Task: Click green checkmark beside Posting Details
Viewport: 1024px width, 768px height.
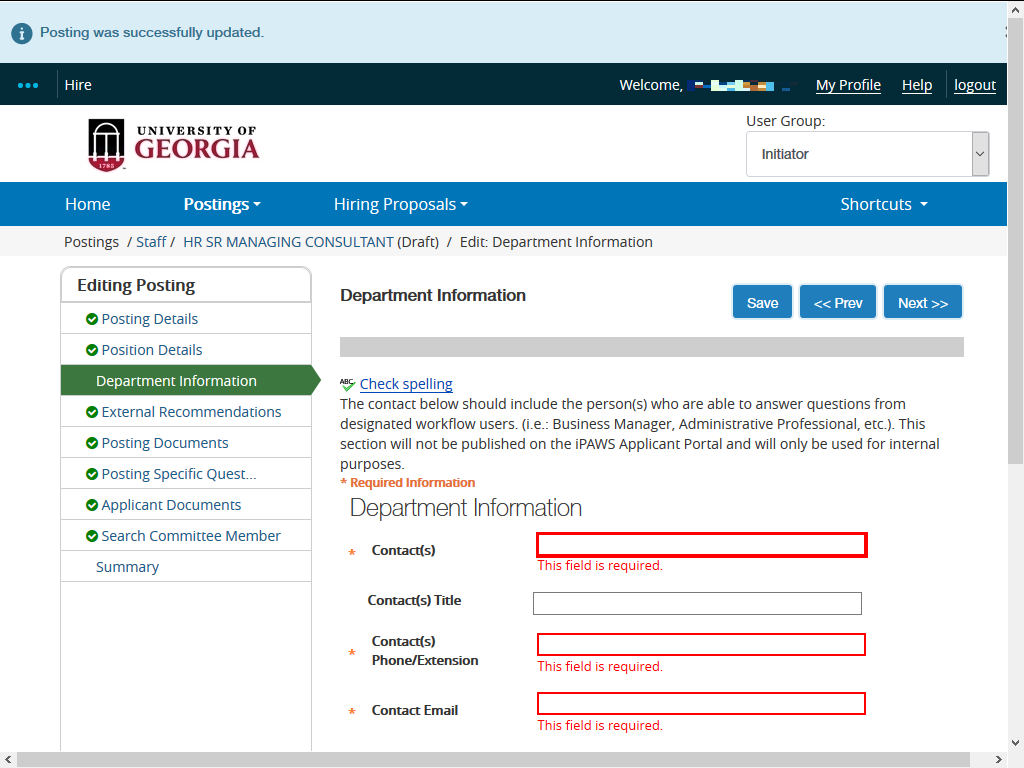Action: tap(92, 319)
